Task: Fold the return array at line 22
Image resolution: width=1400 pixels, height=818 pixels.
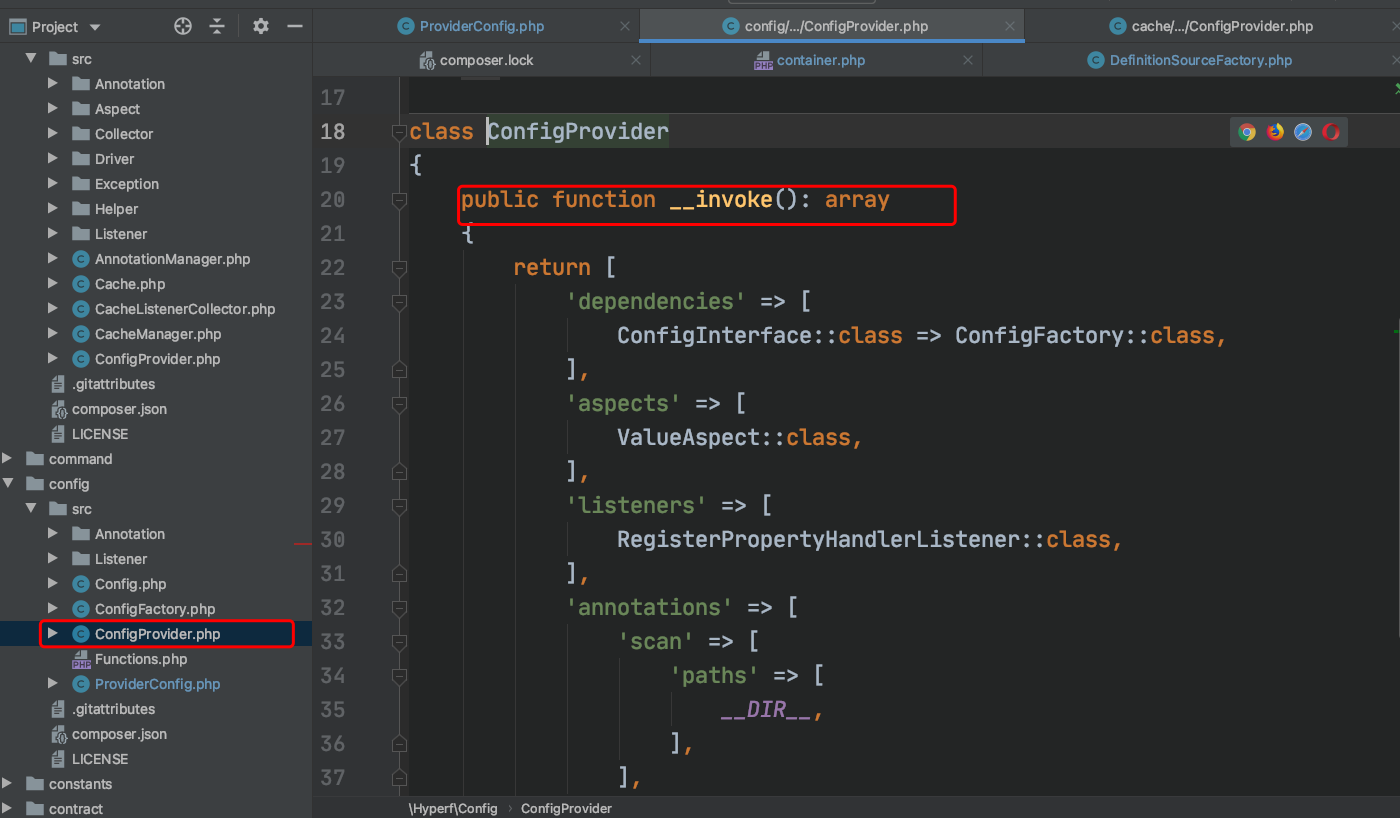Action: click(399, 268)
